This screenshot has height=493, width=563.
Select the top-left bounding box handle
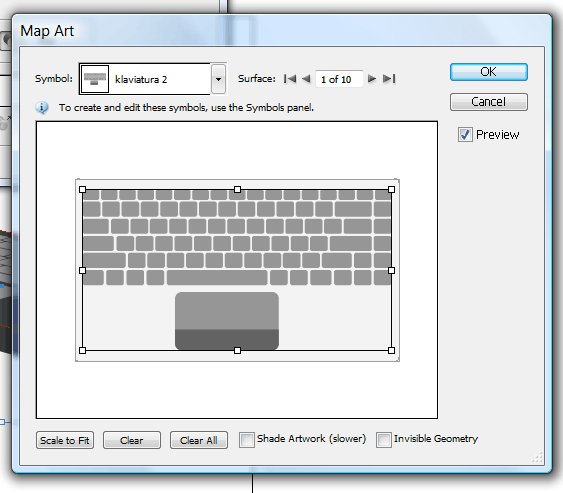82,190
